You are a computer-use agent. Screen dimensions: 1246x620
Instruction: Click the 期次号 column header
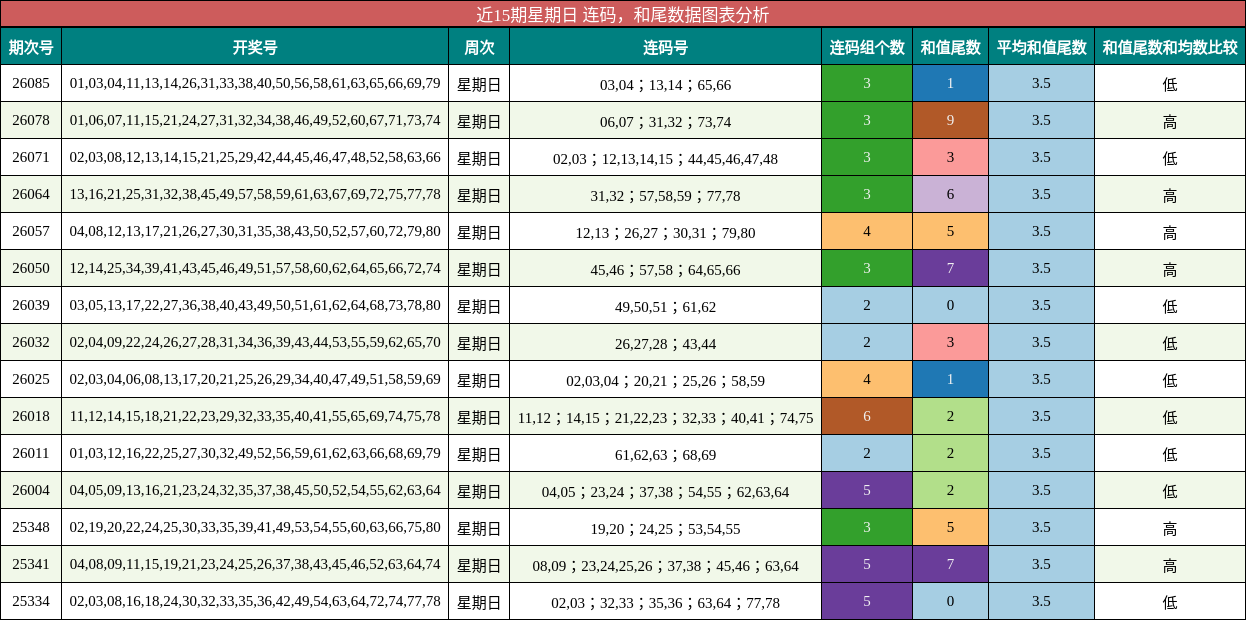click(31, 47)
